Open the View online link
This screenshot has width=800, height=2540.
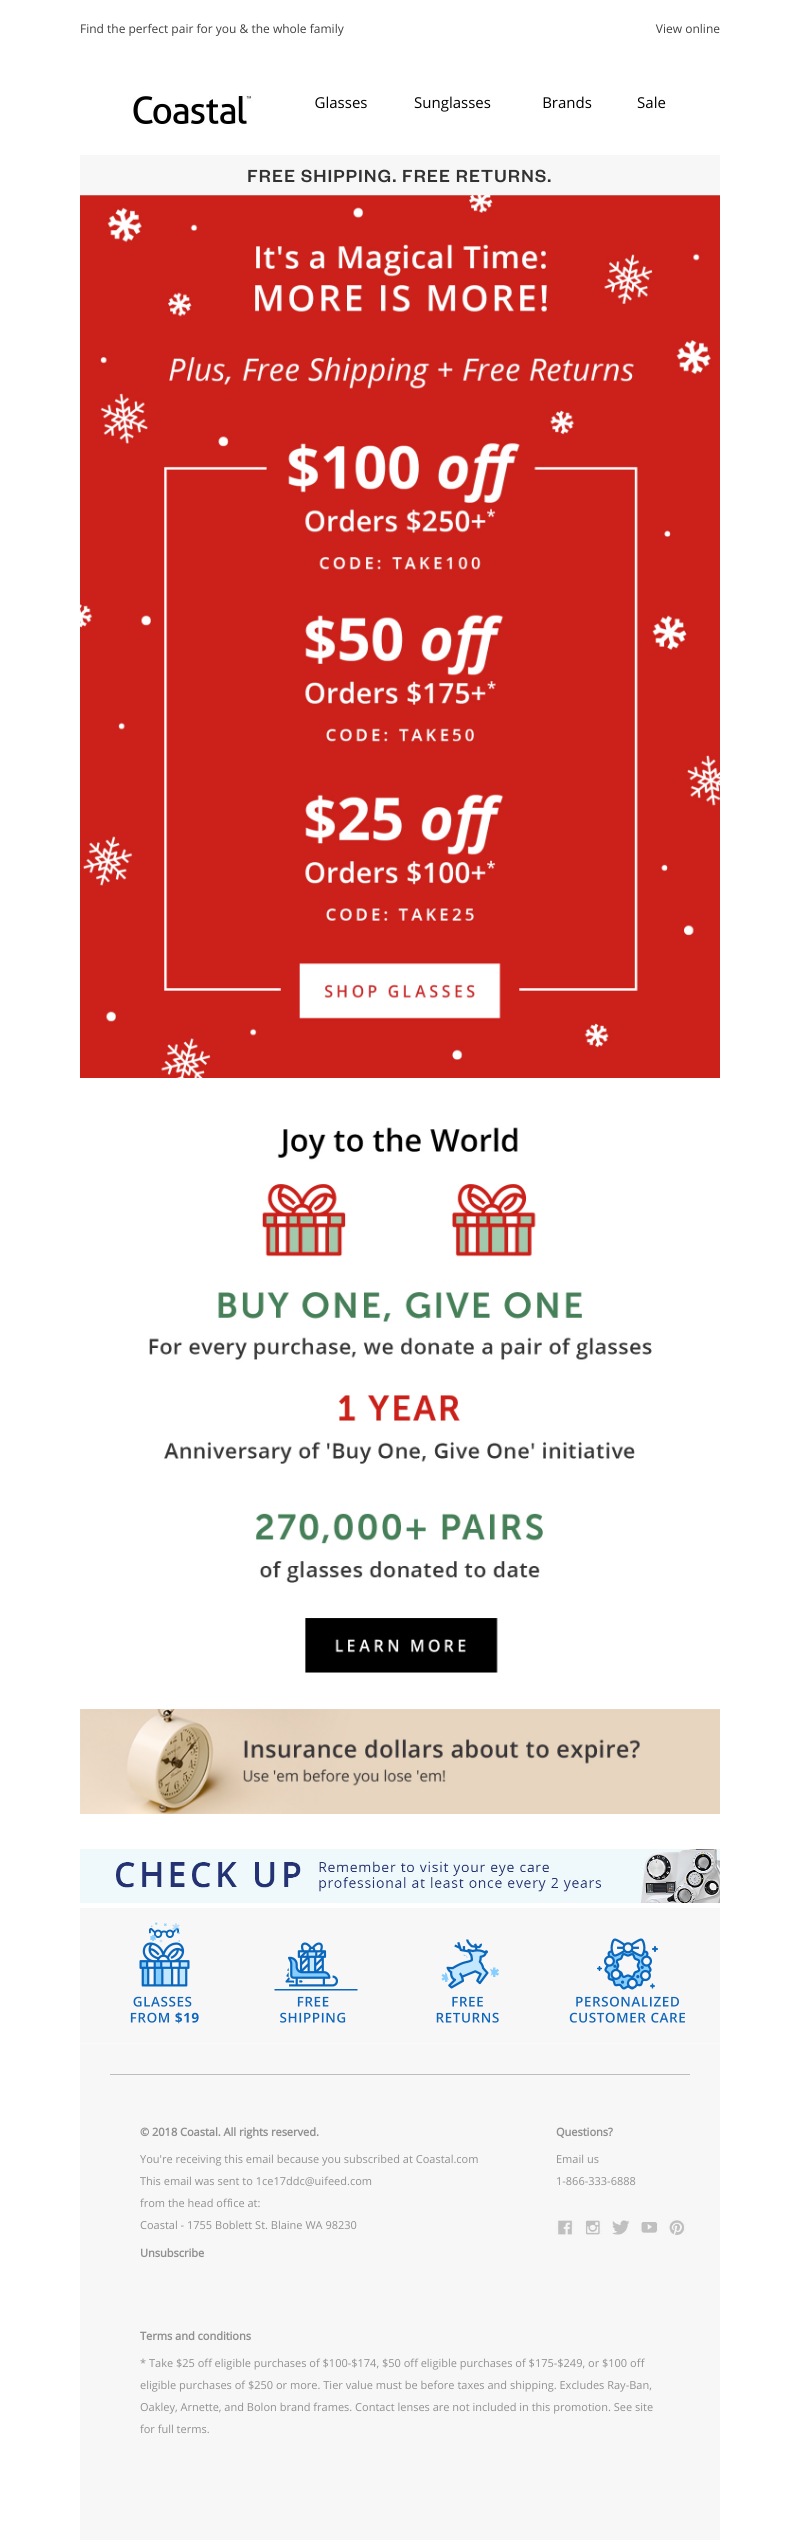pos(687,29)
